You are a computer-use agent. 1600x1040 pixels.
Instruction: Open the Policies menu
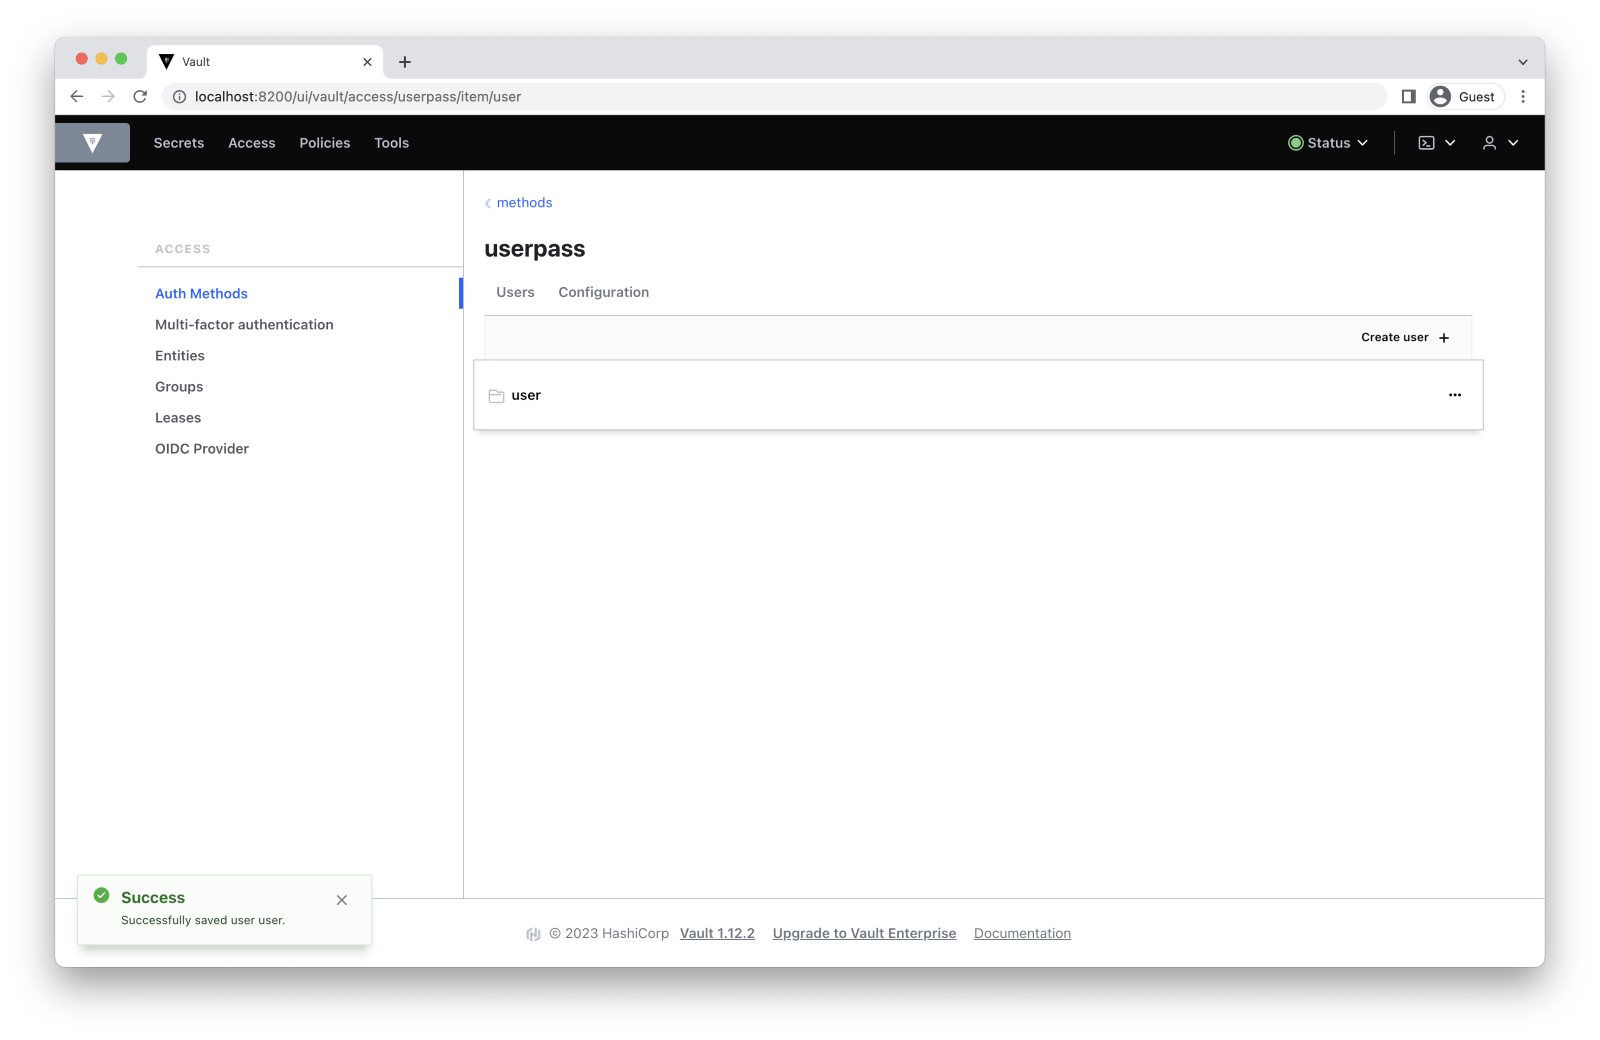pos(325,143)
